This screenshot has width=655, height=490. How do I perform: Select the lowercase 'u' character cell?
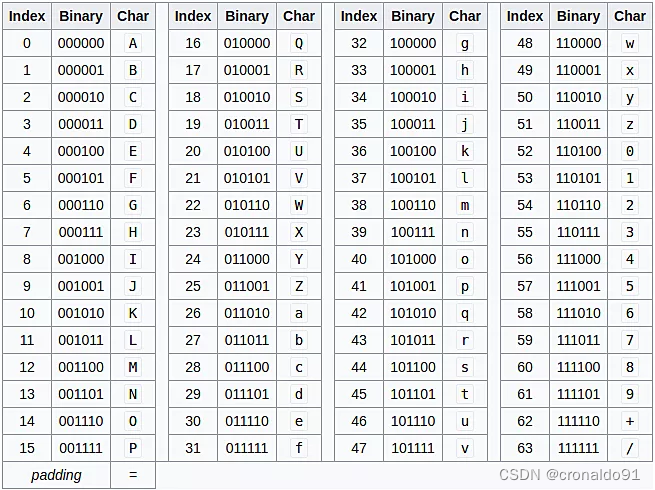click(x=465, y=421)
